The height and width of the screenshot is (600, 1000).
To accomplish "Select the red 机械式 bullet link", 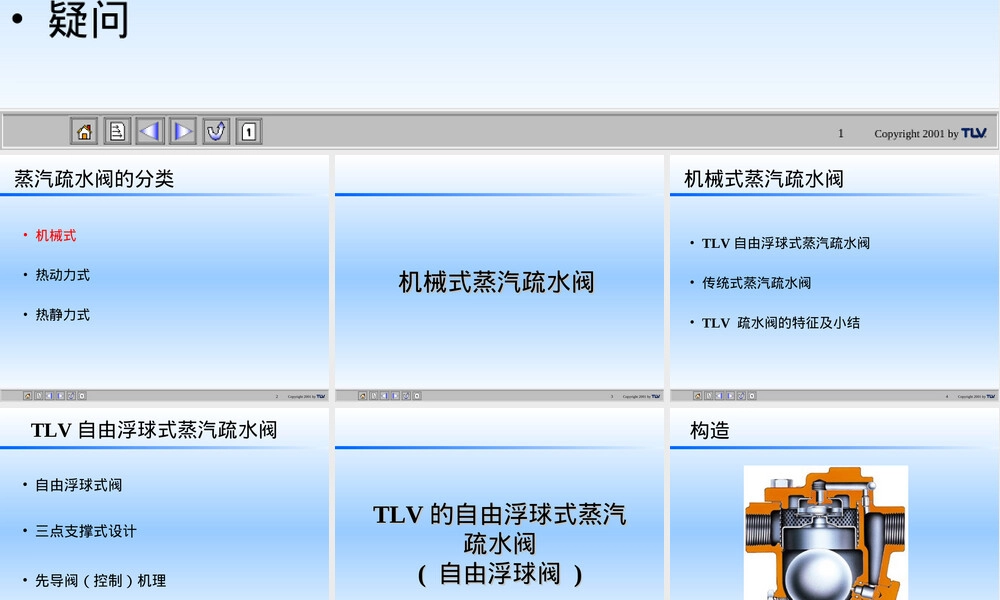I will tap(55, 235).
